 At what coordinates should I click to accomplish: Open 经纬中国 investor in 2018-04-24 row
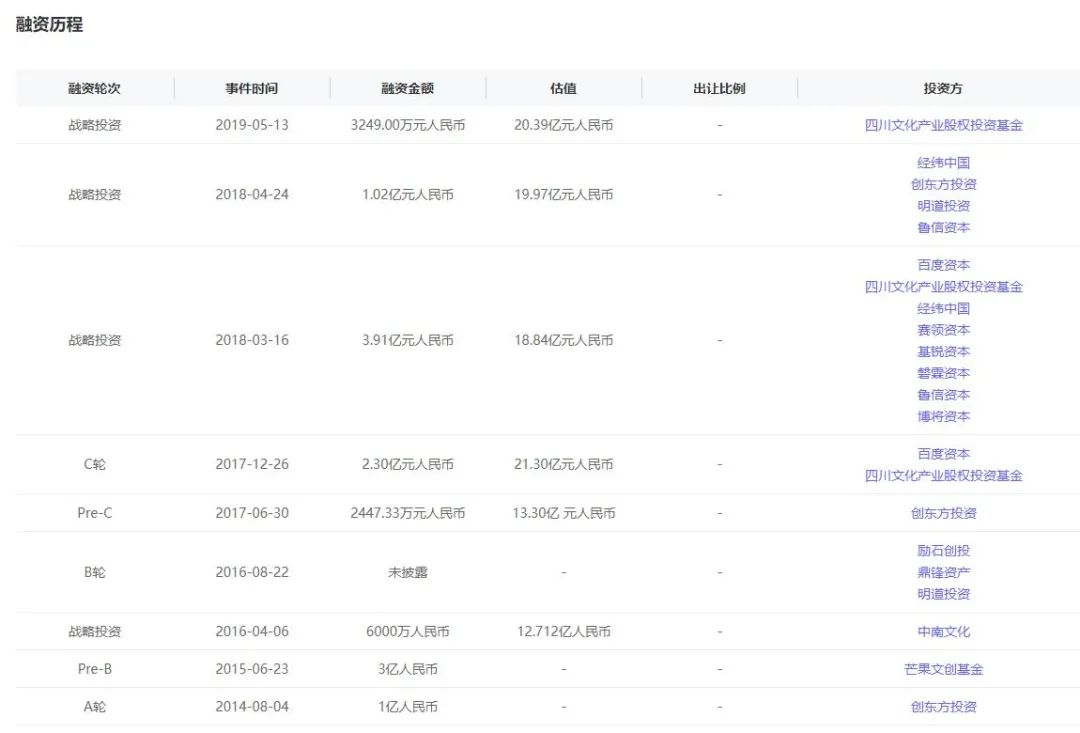[943, 163]
